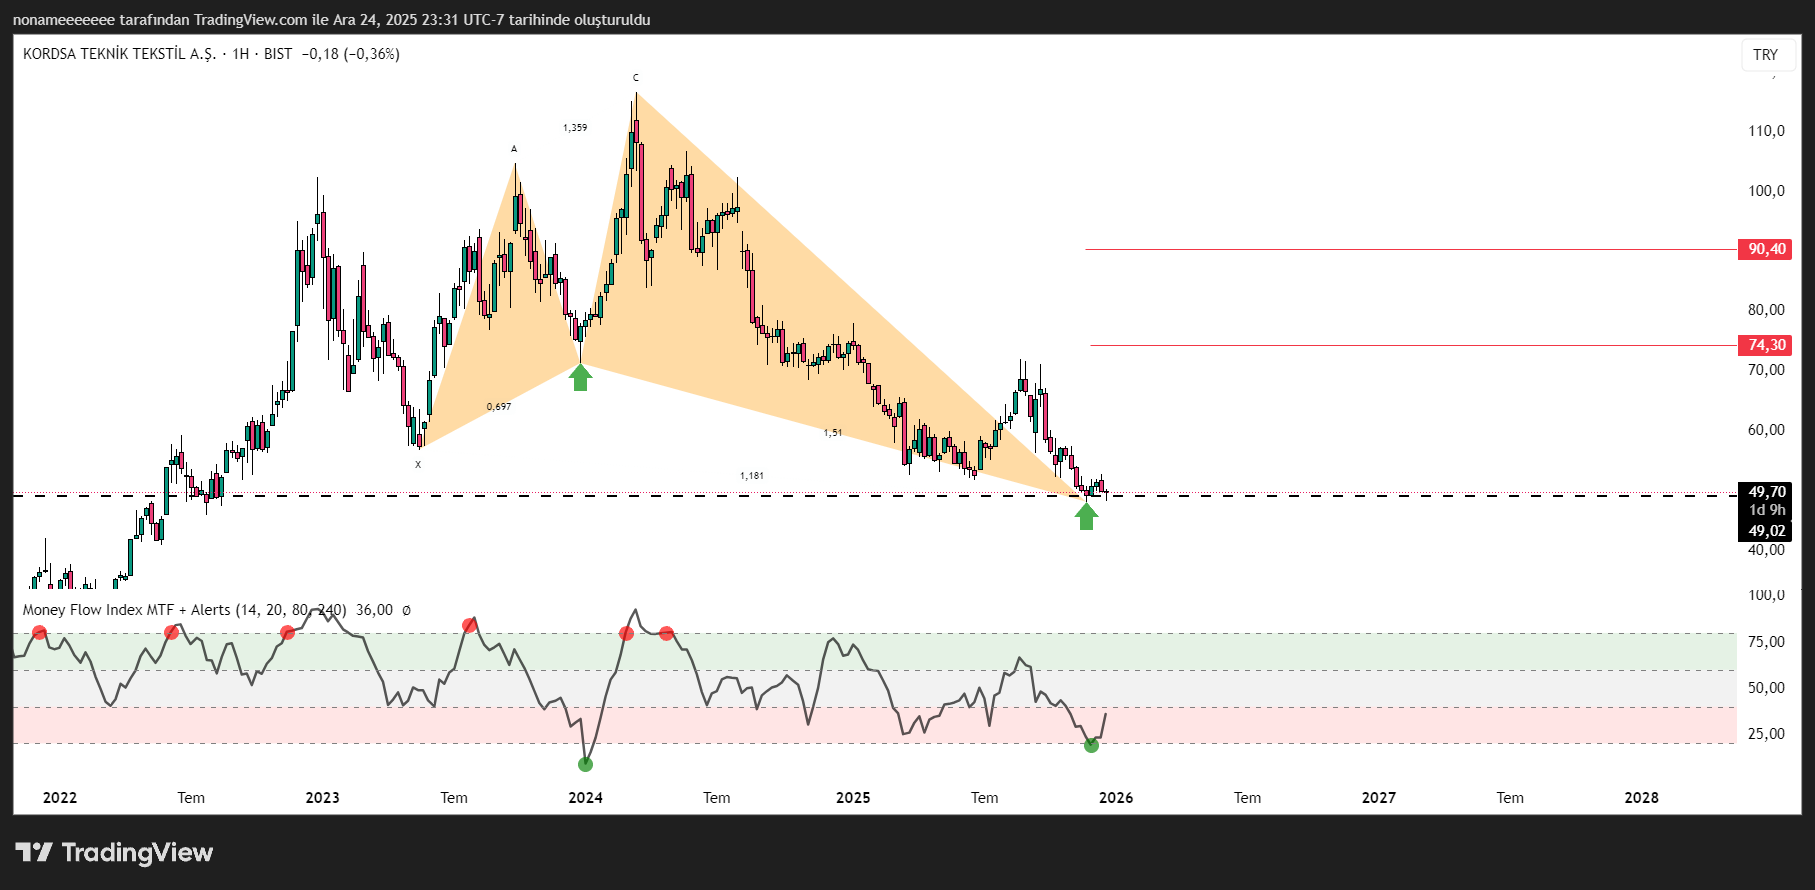Click the 74,30 red price label
This screenshot has width=1815, height=890.
1765,345
